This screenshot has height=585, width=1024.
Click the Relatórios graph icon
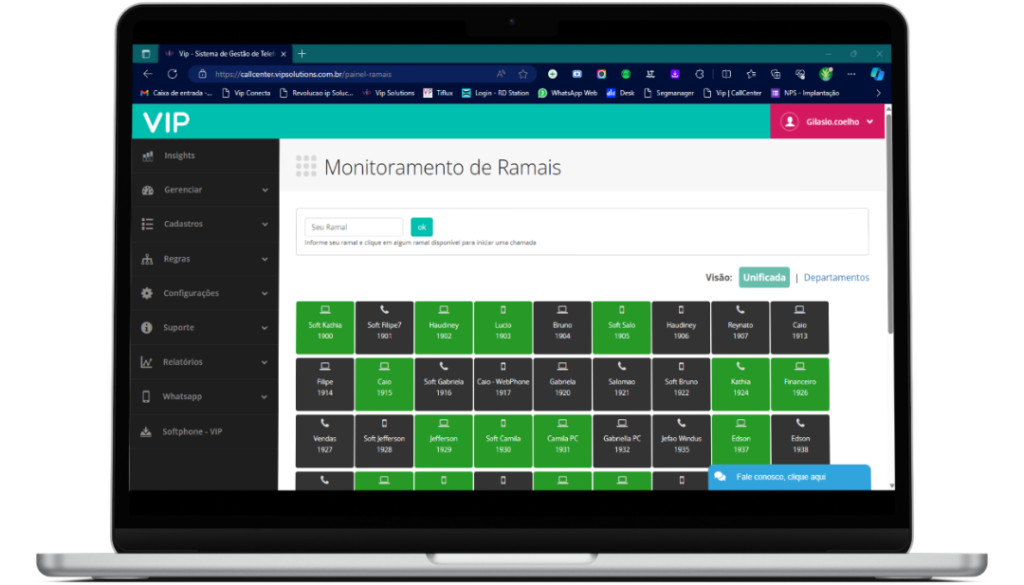pyautogui.click(x=147, y=362)
